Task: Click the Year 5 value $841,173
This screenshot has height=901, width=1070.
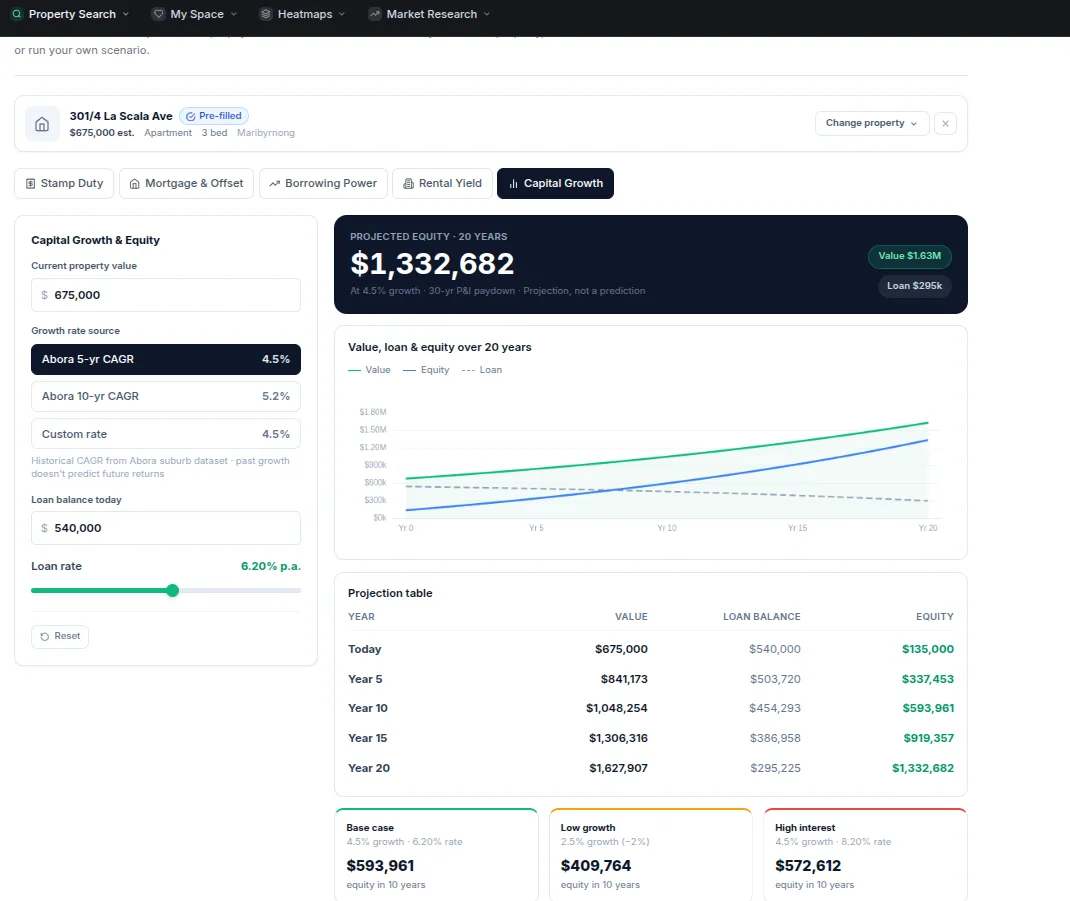Action: tap(624, 679)
